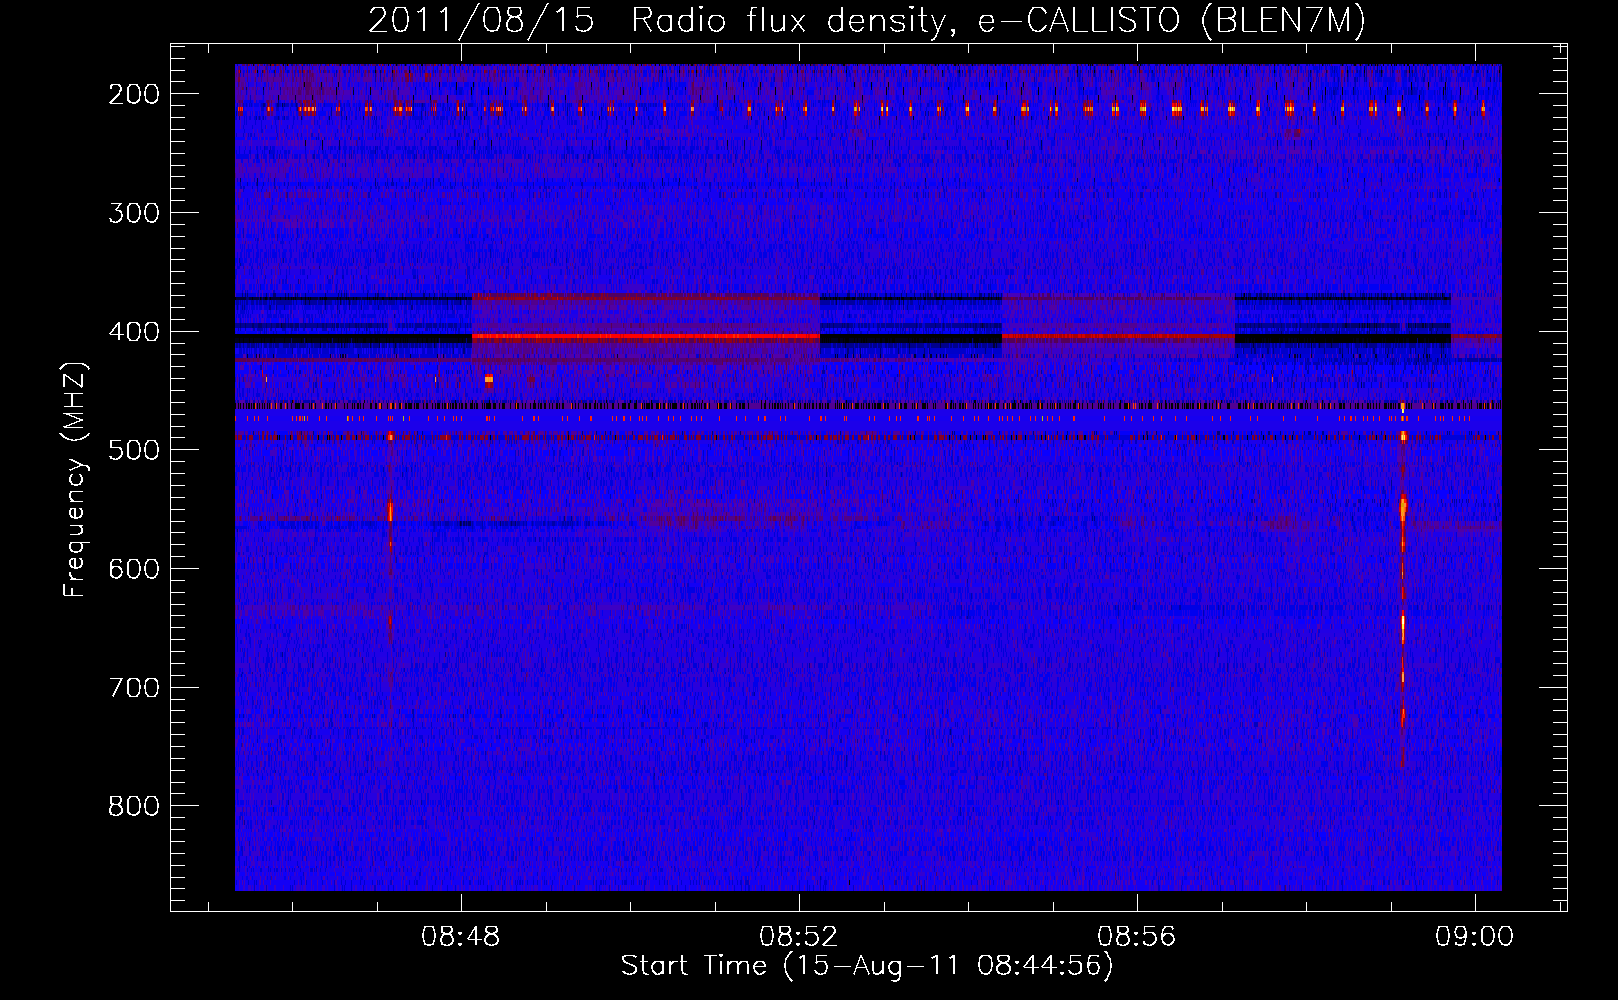
Task: Click the 08:56 time axis label
Action: pyautogui.click(x=1136, y=937)
